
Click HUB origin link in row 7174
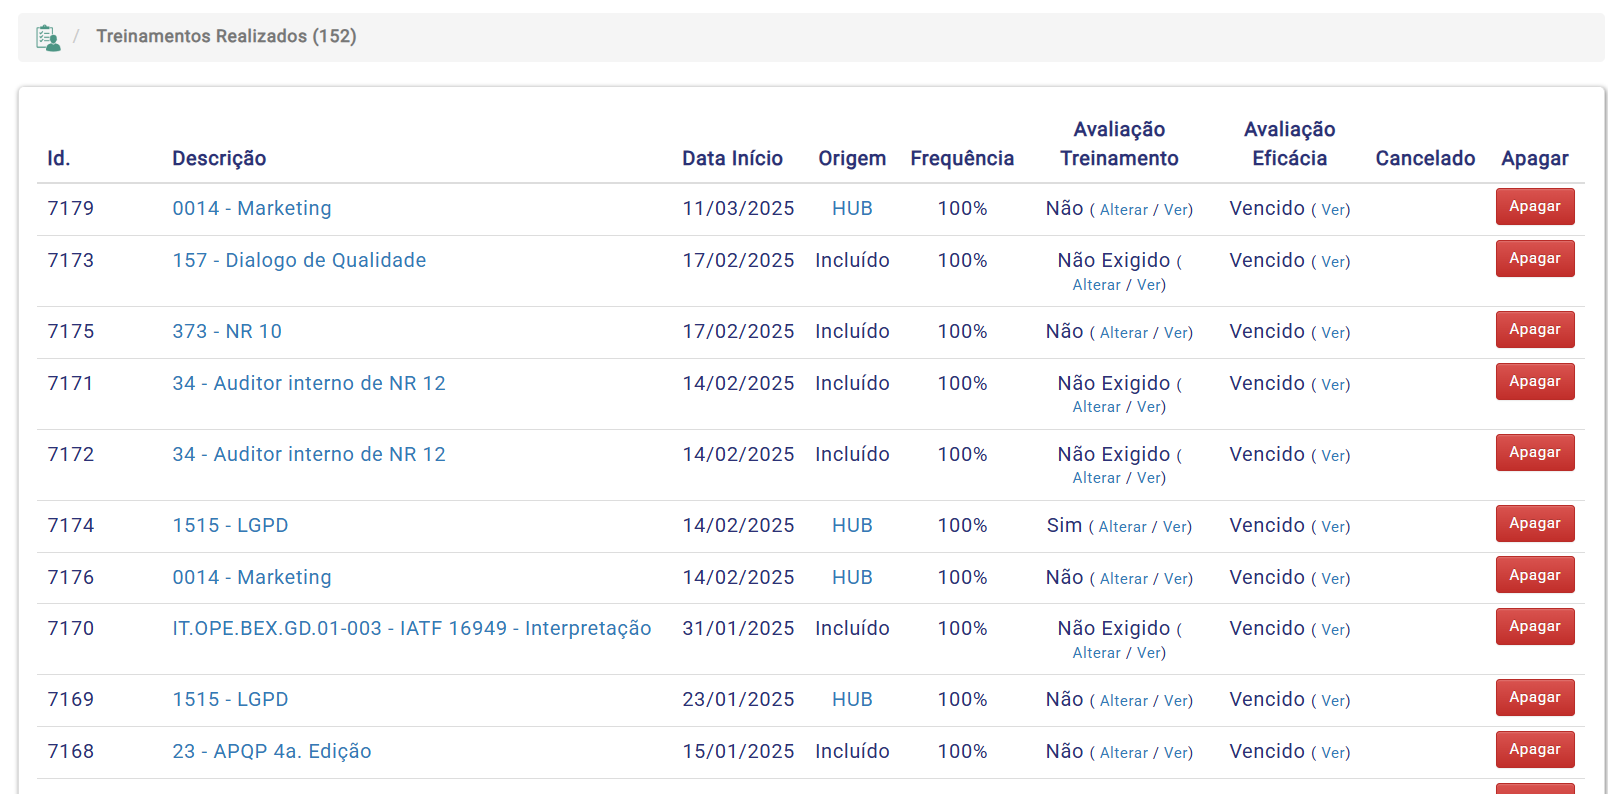click(852, 525)
